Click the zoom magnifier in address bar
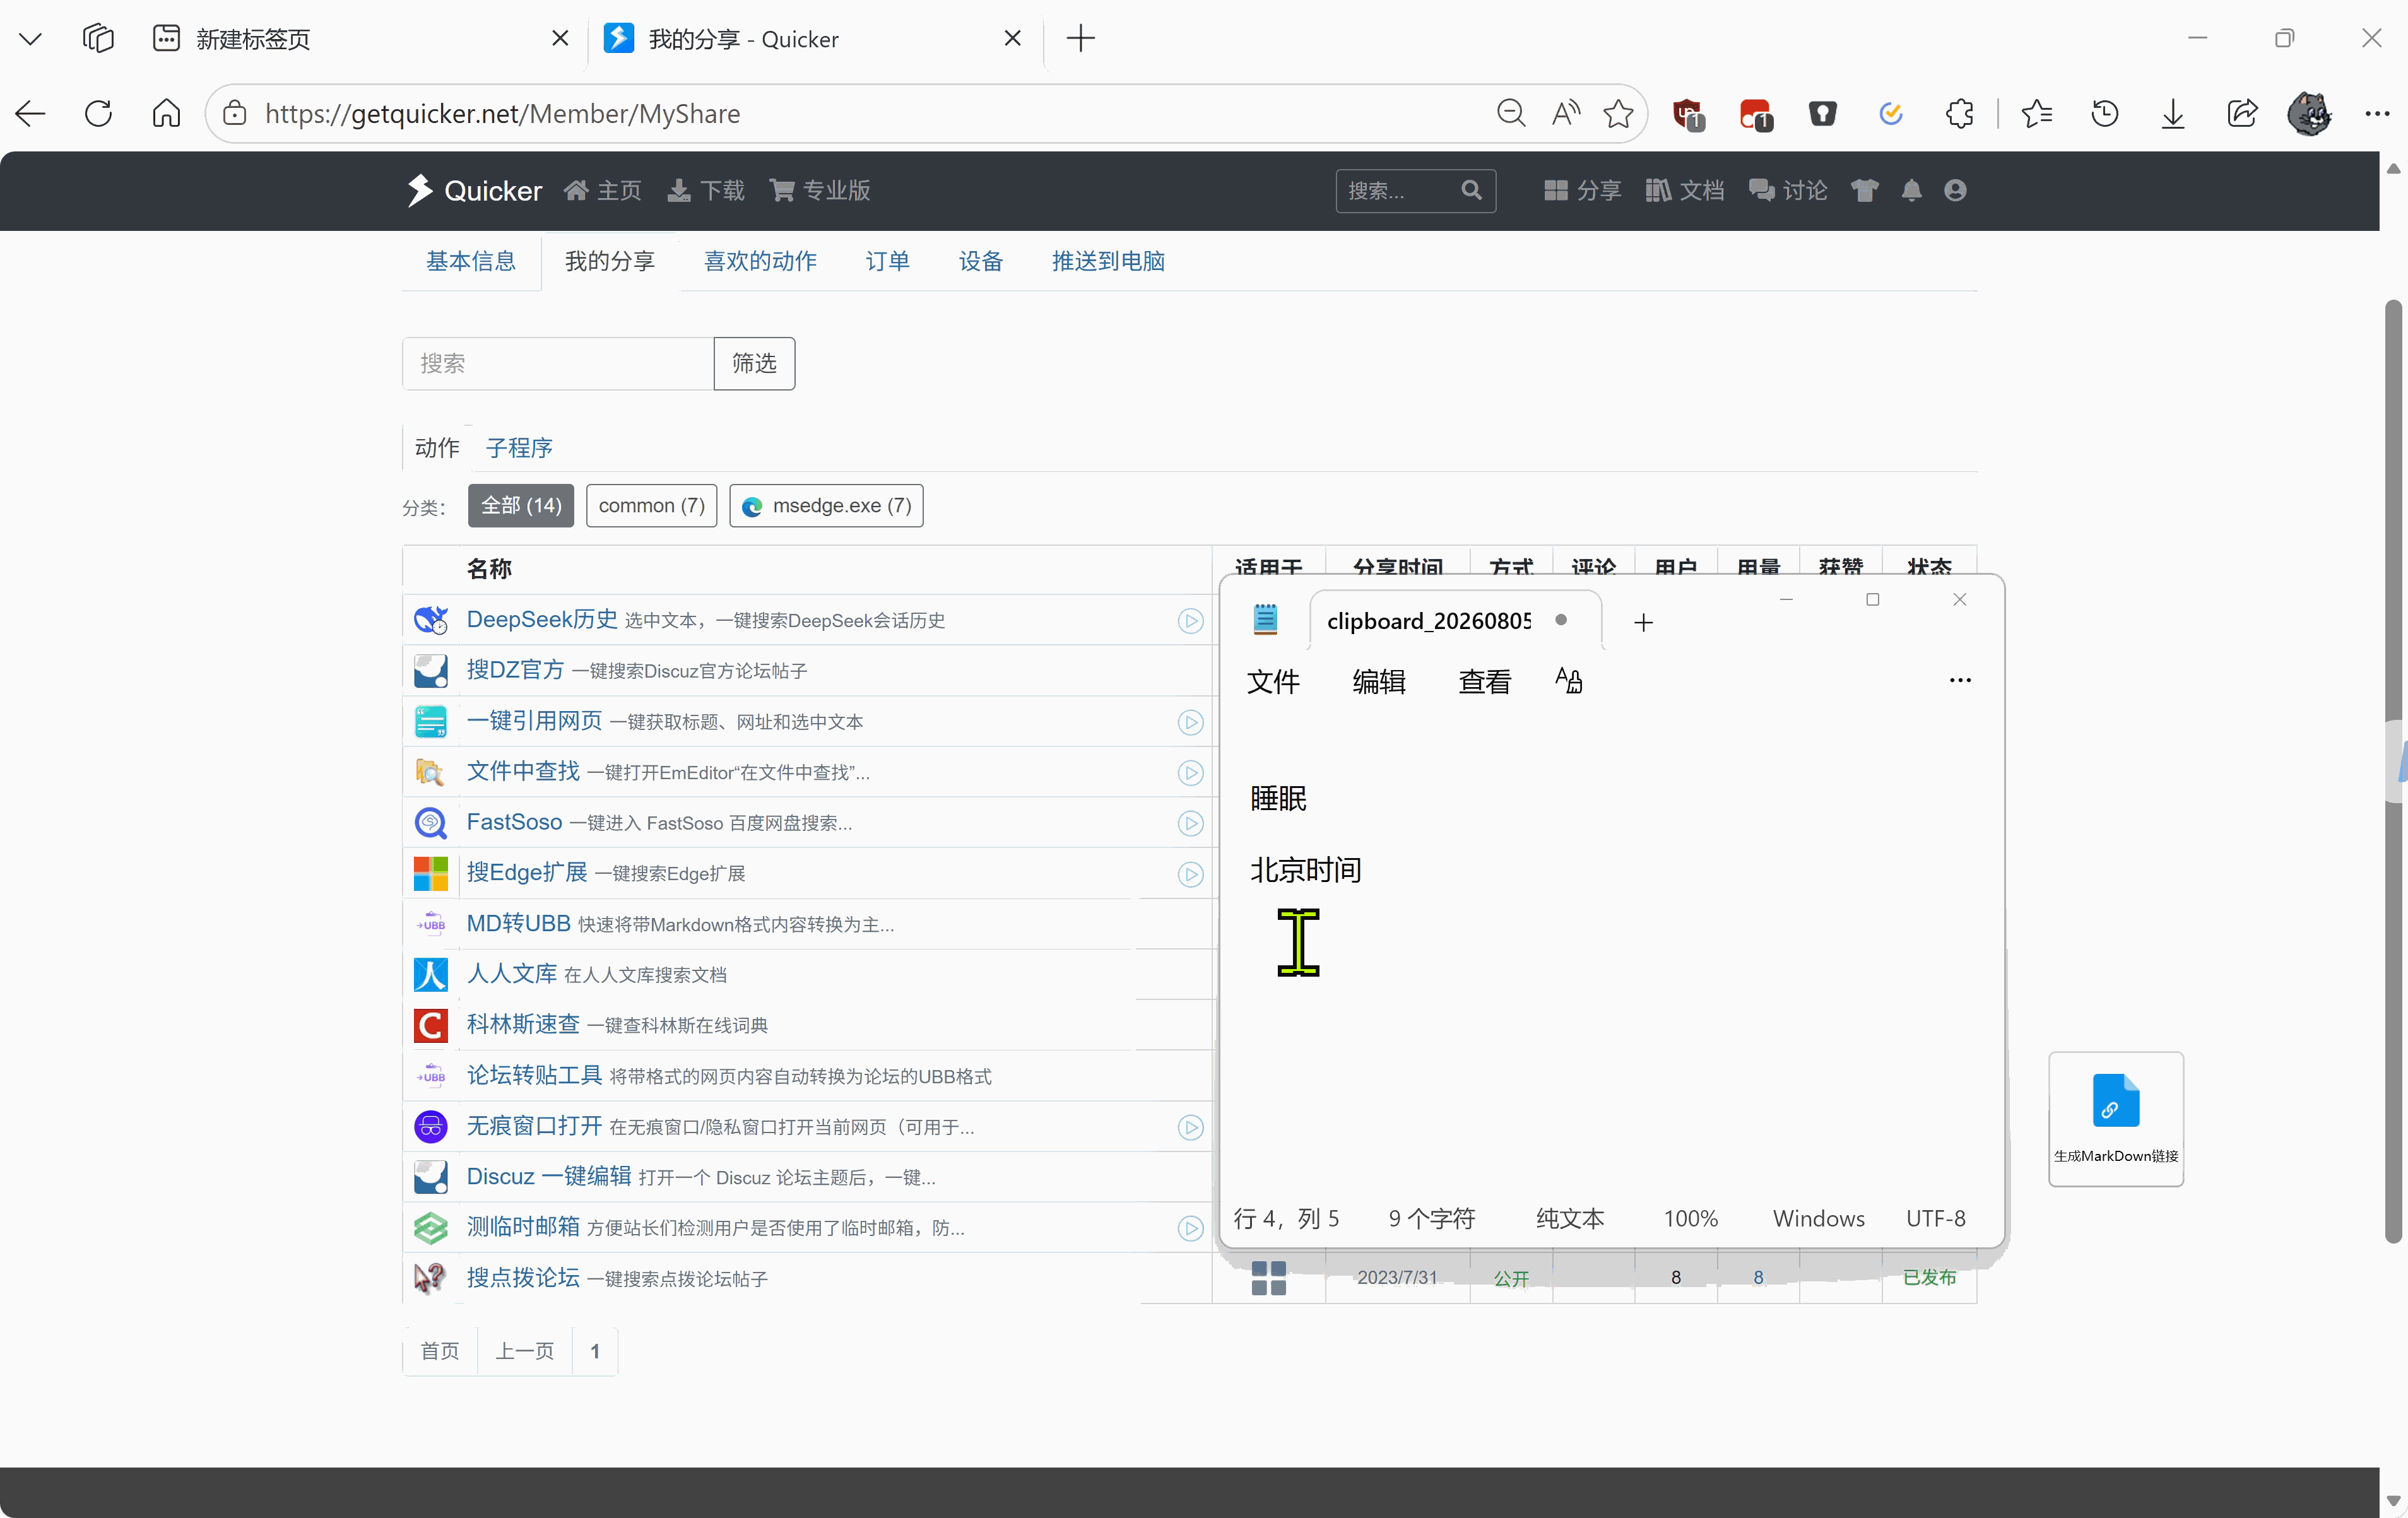Viewport: 2408px width, 1518px height. coord(1511,114)
